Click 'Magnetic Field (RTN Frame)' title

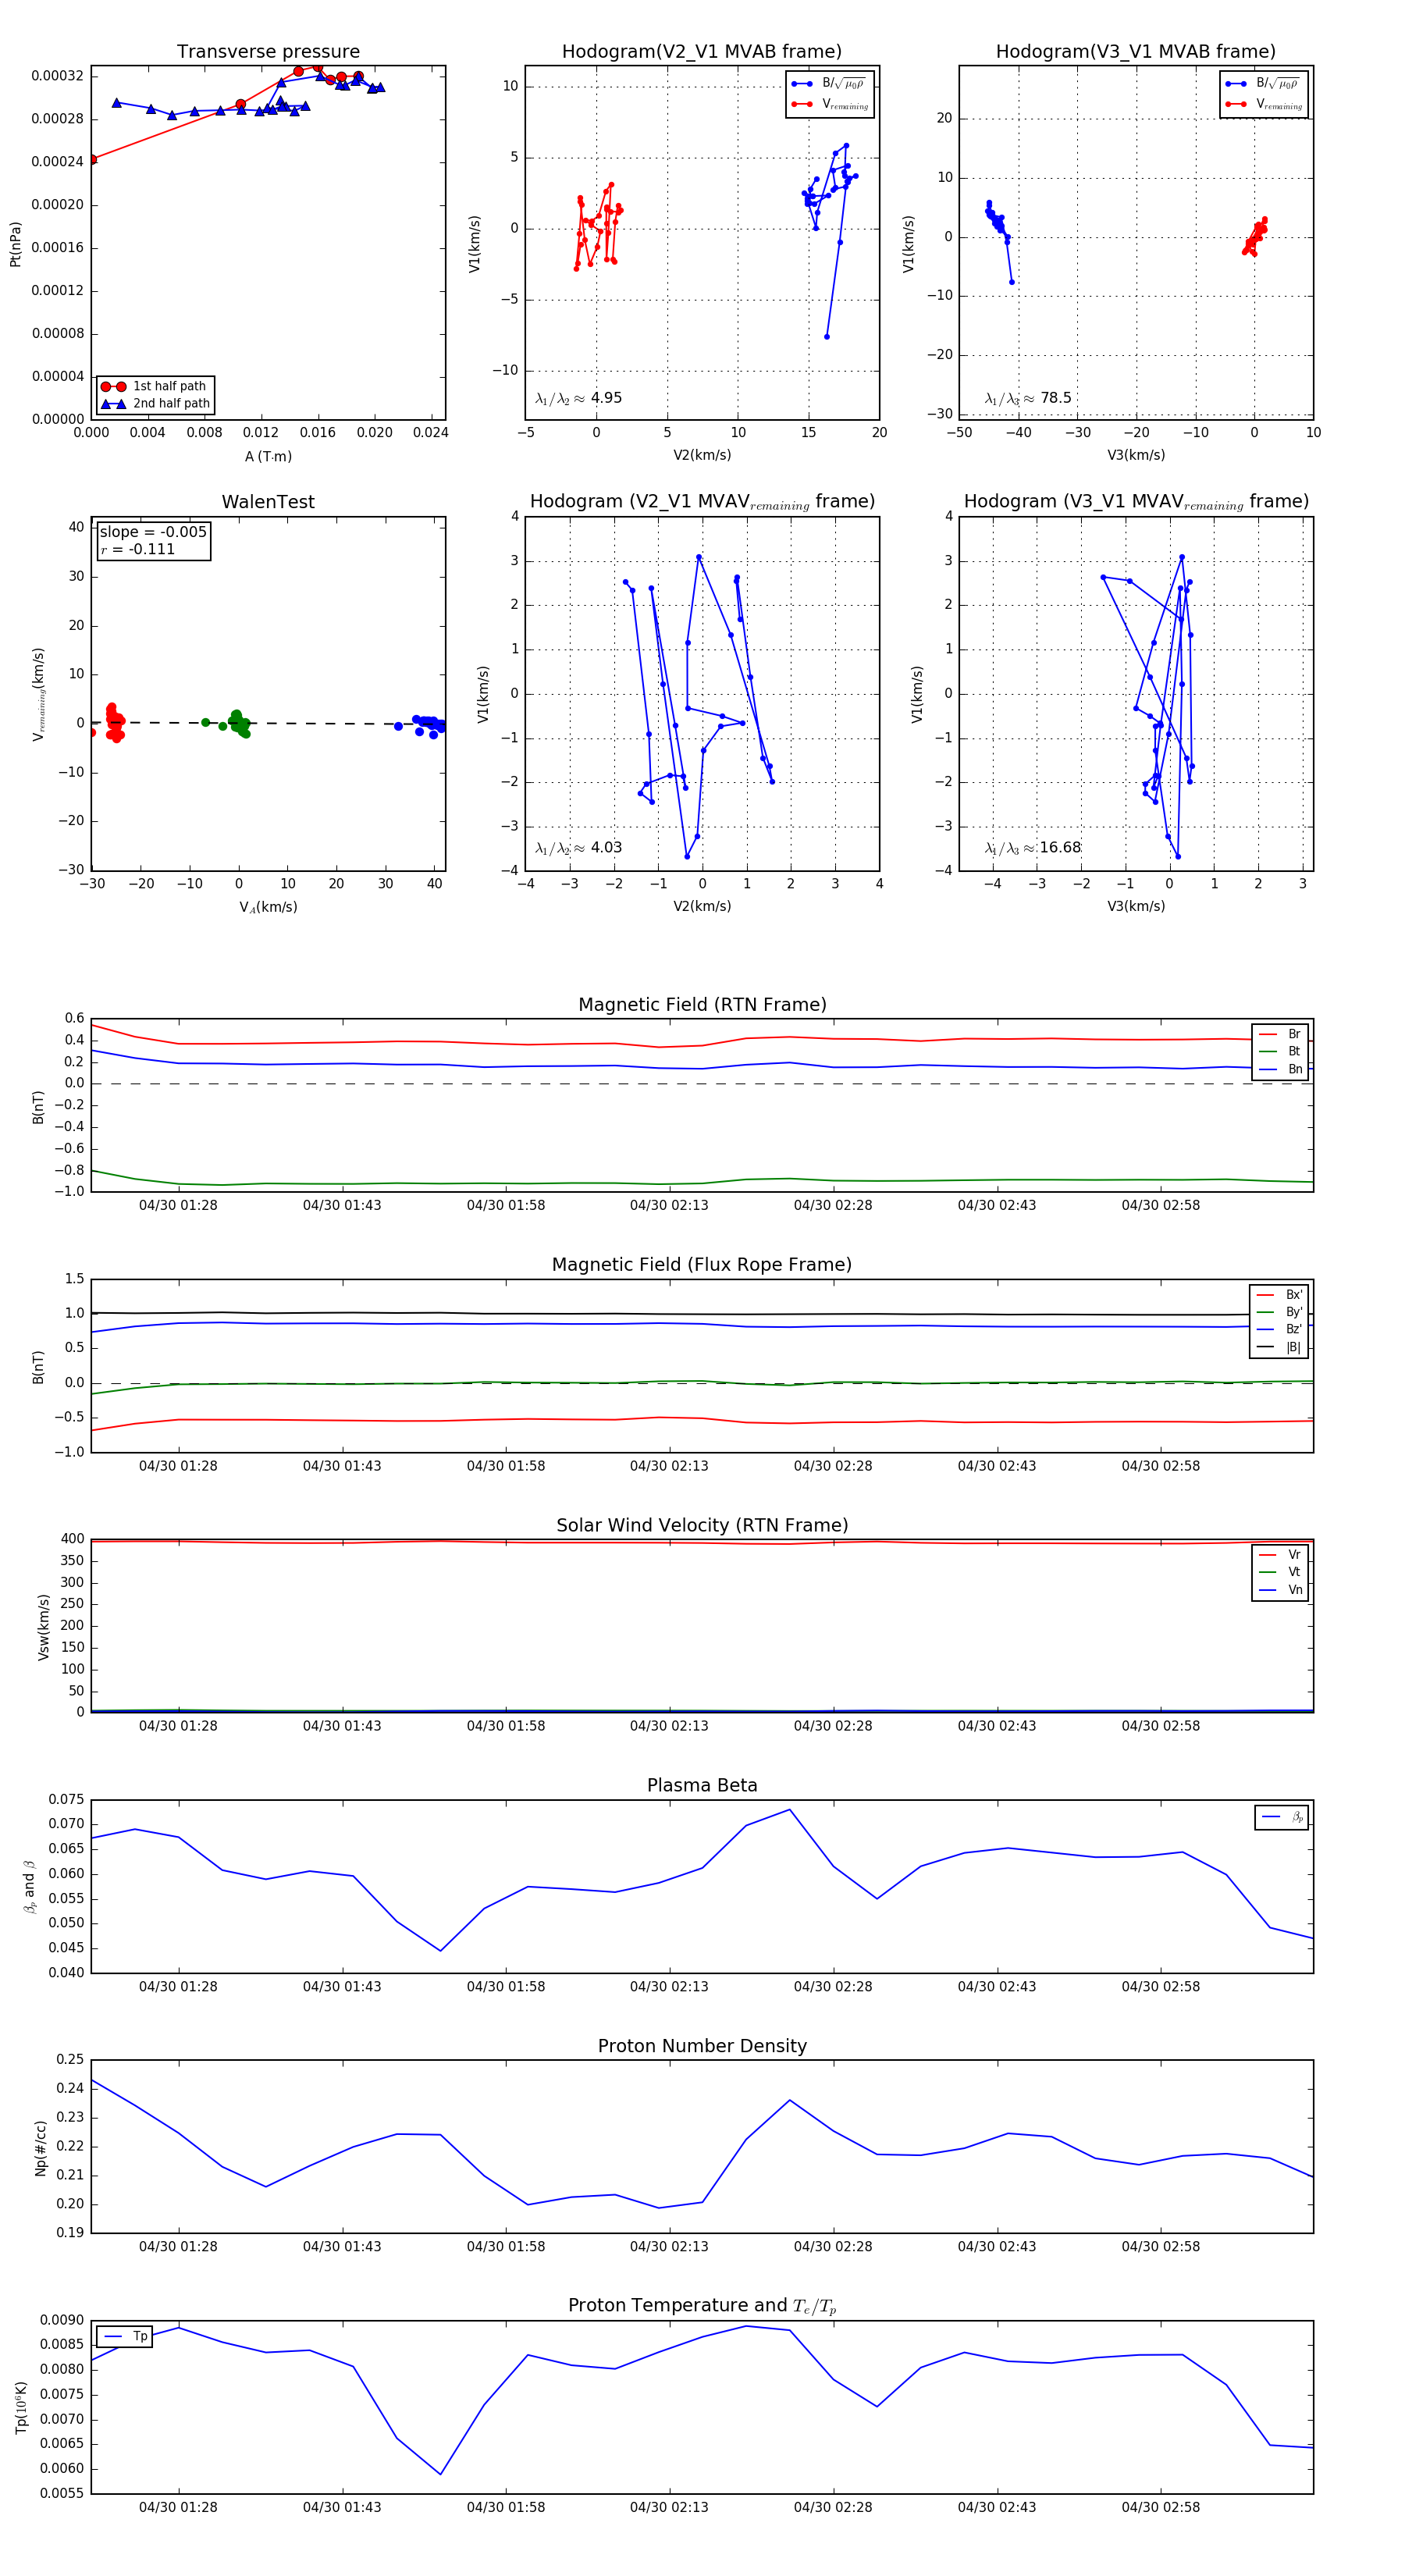point(702,1005)
